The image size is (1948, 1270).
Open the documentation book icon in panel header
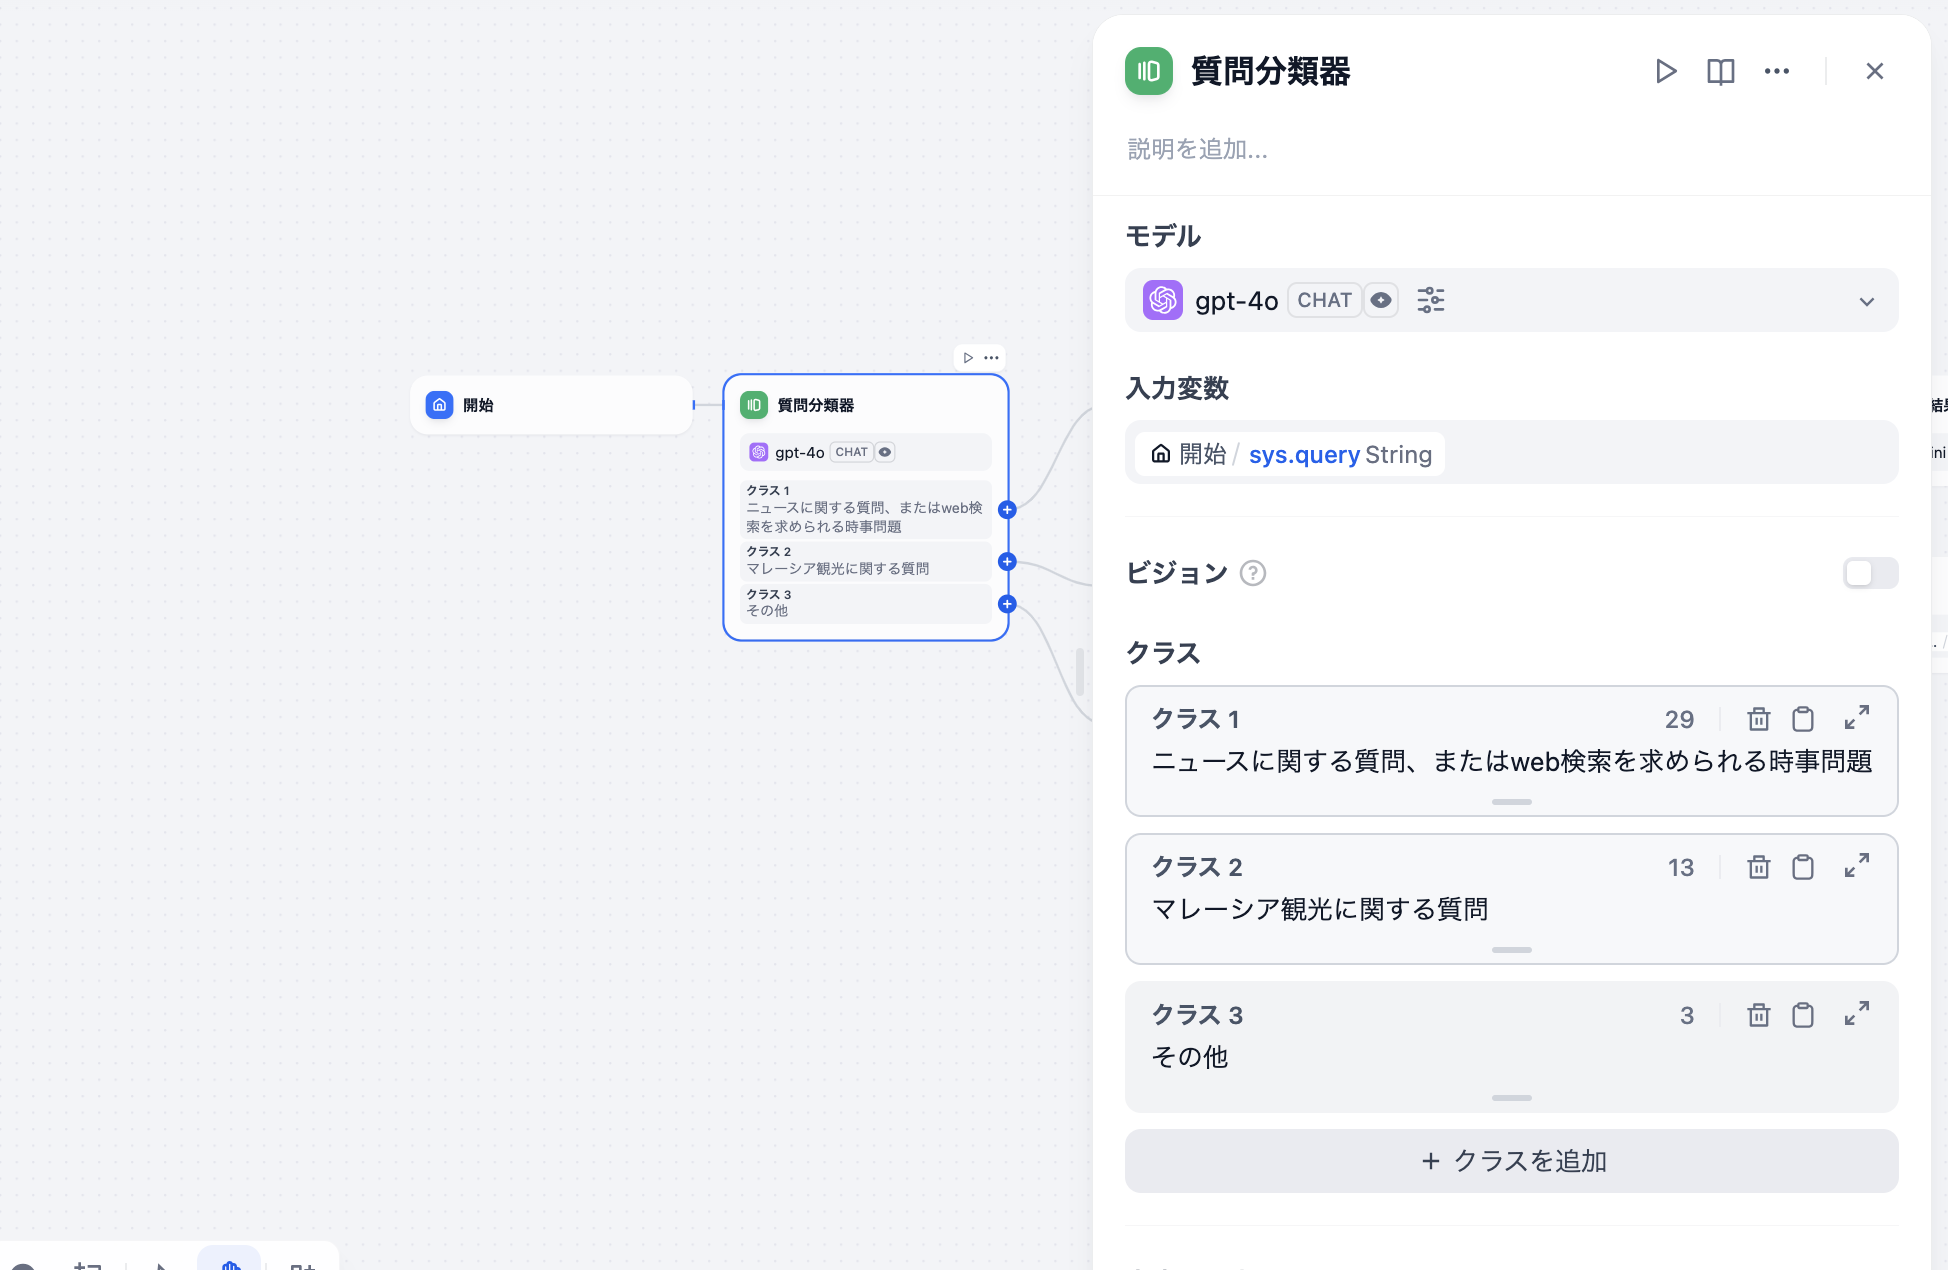point(1721,71)
